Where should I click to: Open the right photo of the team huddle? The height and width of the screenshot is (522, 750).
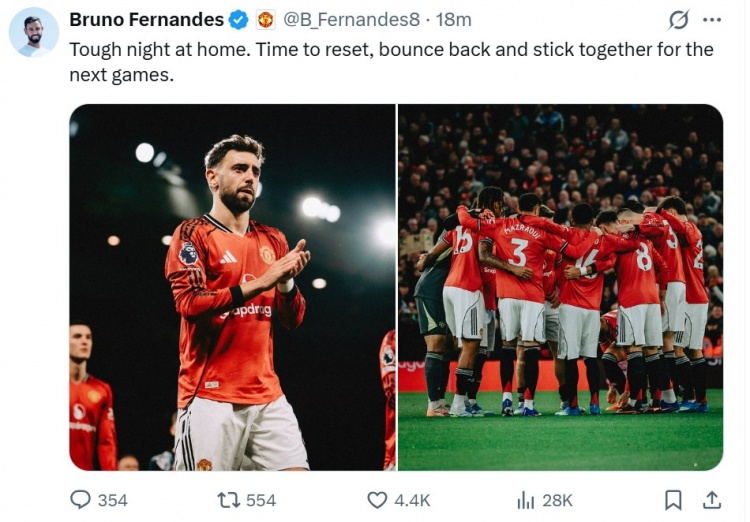pos(560,287)
